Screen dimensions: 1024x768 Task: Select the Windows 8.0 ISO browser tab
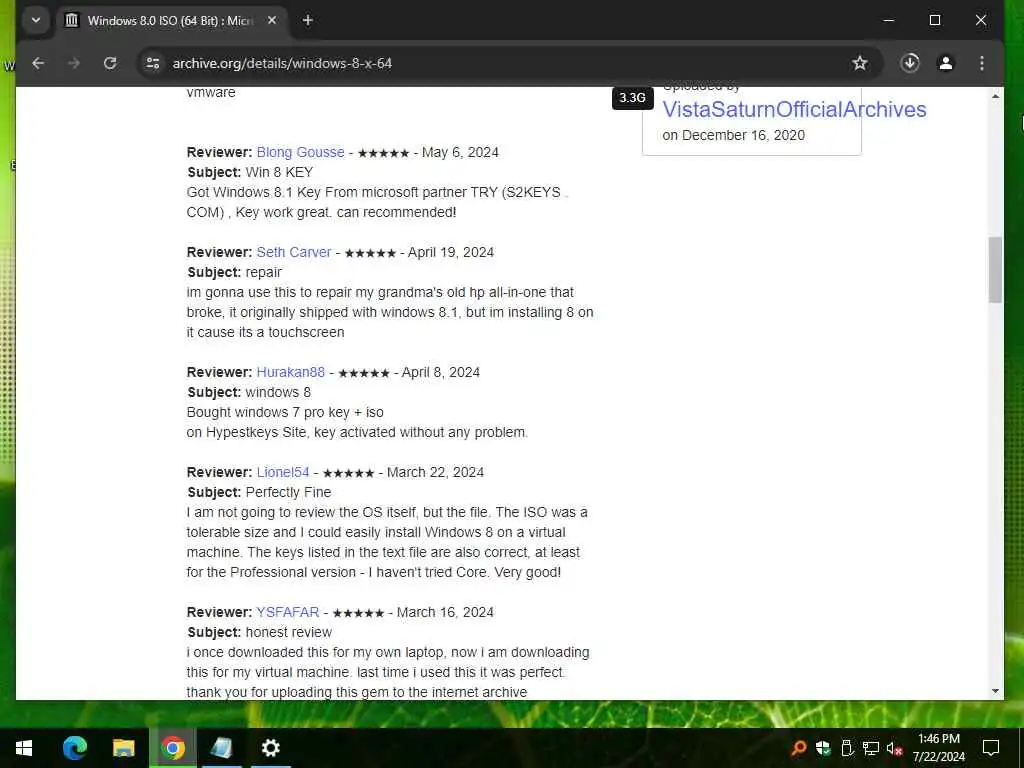170,21
